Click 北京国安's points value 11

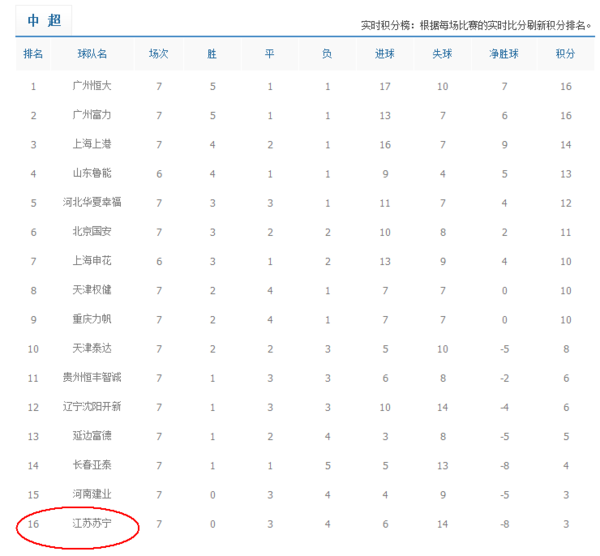[566, 233]
